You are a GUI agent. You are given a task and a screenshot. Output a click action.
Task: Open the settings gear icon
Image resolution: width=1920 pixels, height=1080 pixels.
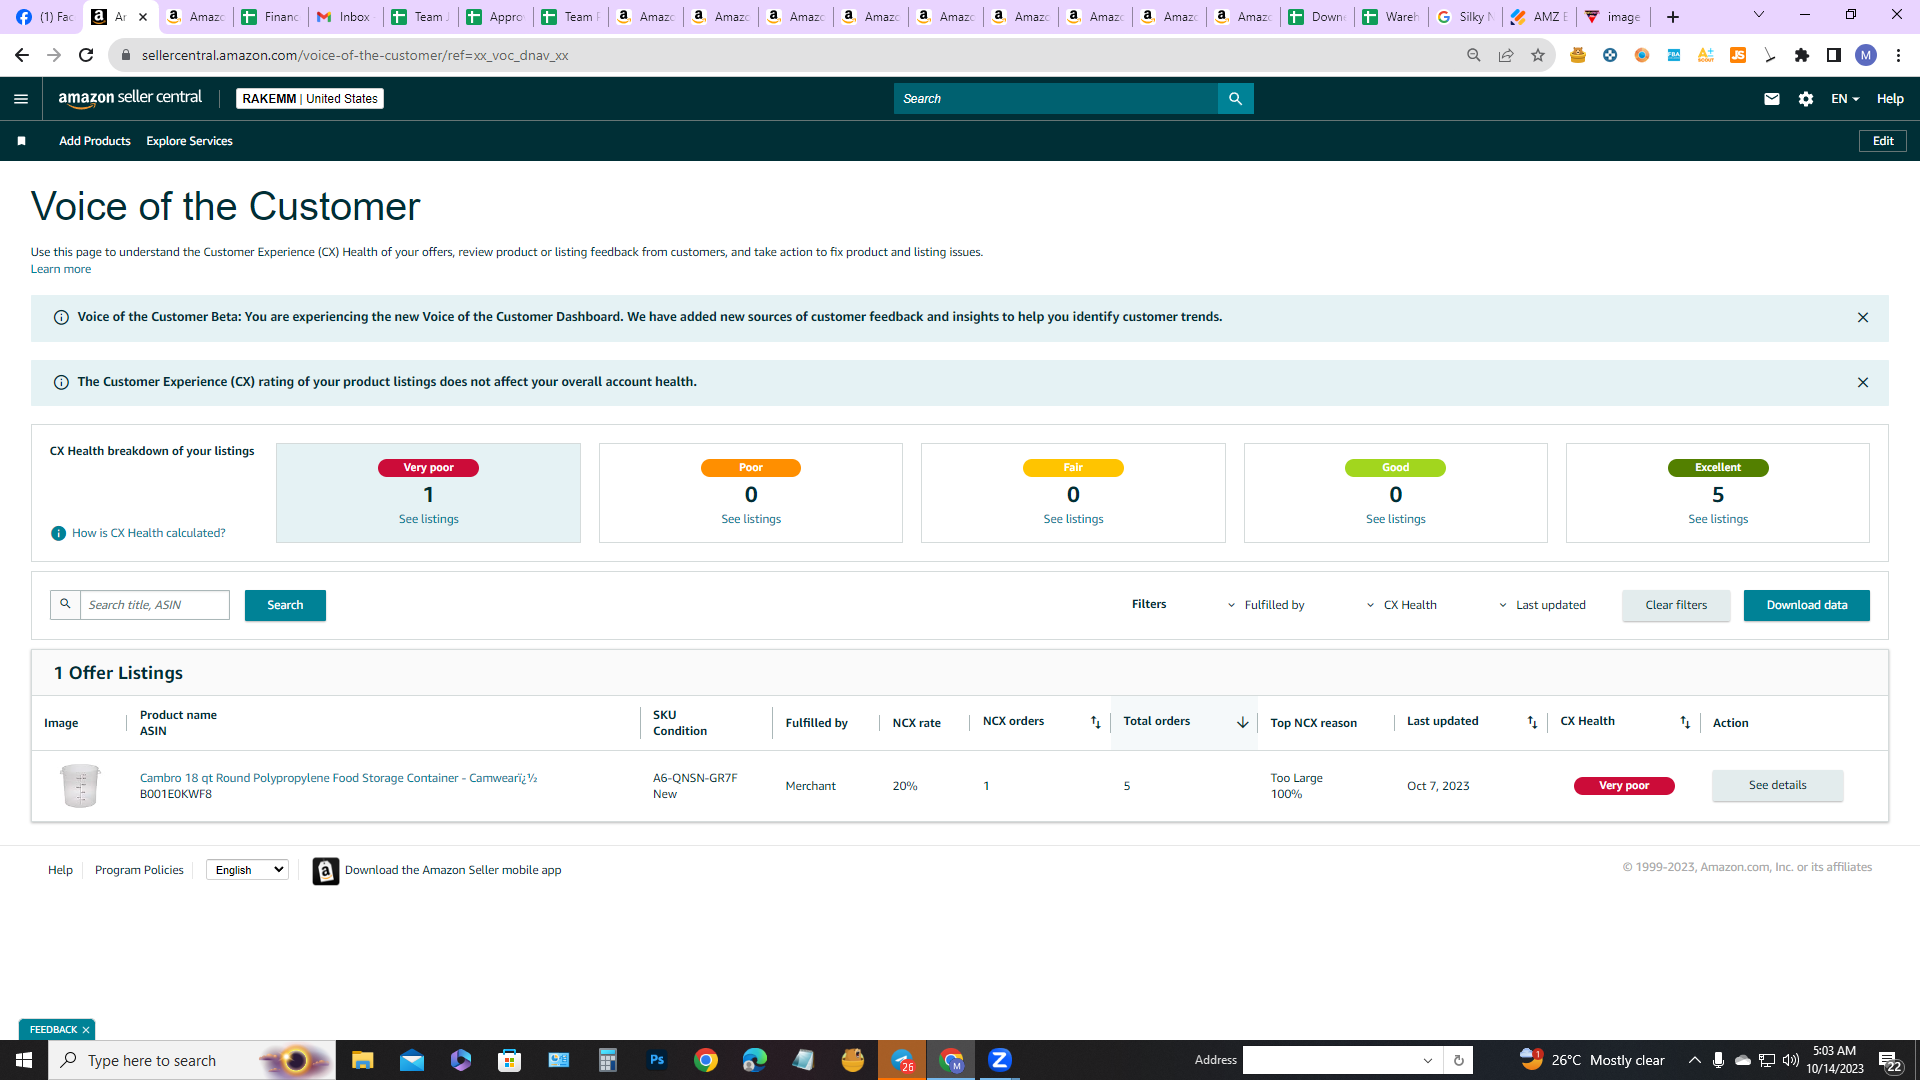[x=1805, y=98]
